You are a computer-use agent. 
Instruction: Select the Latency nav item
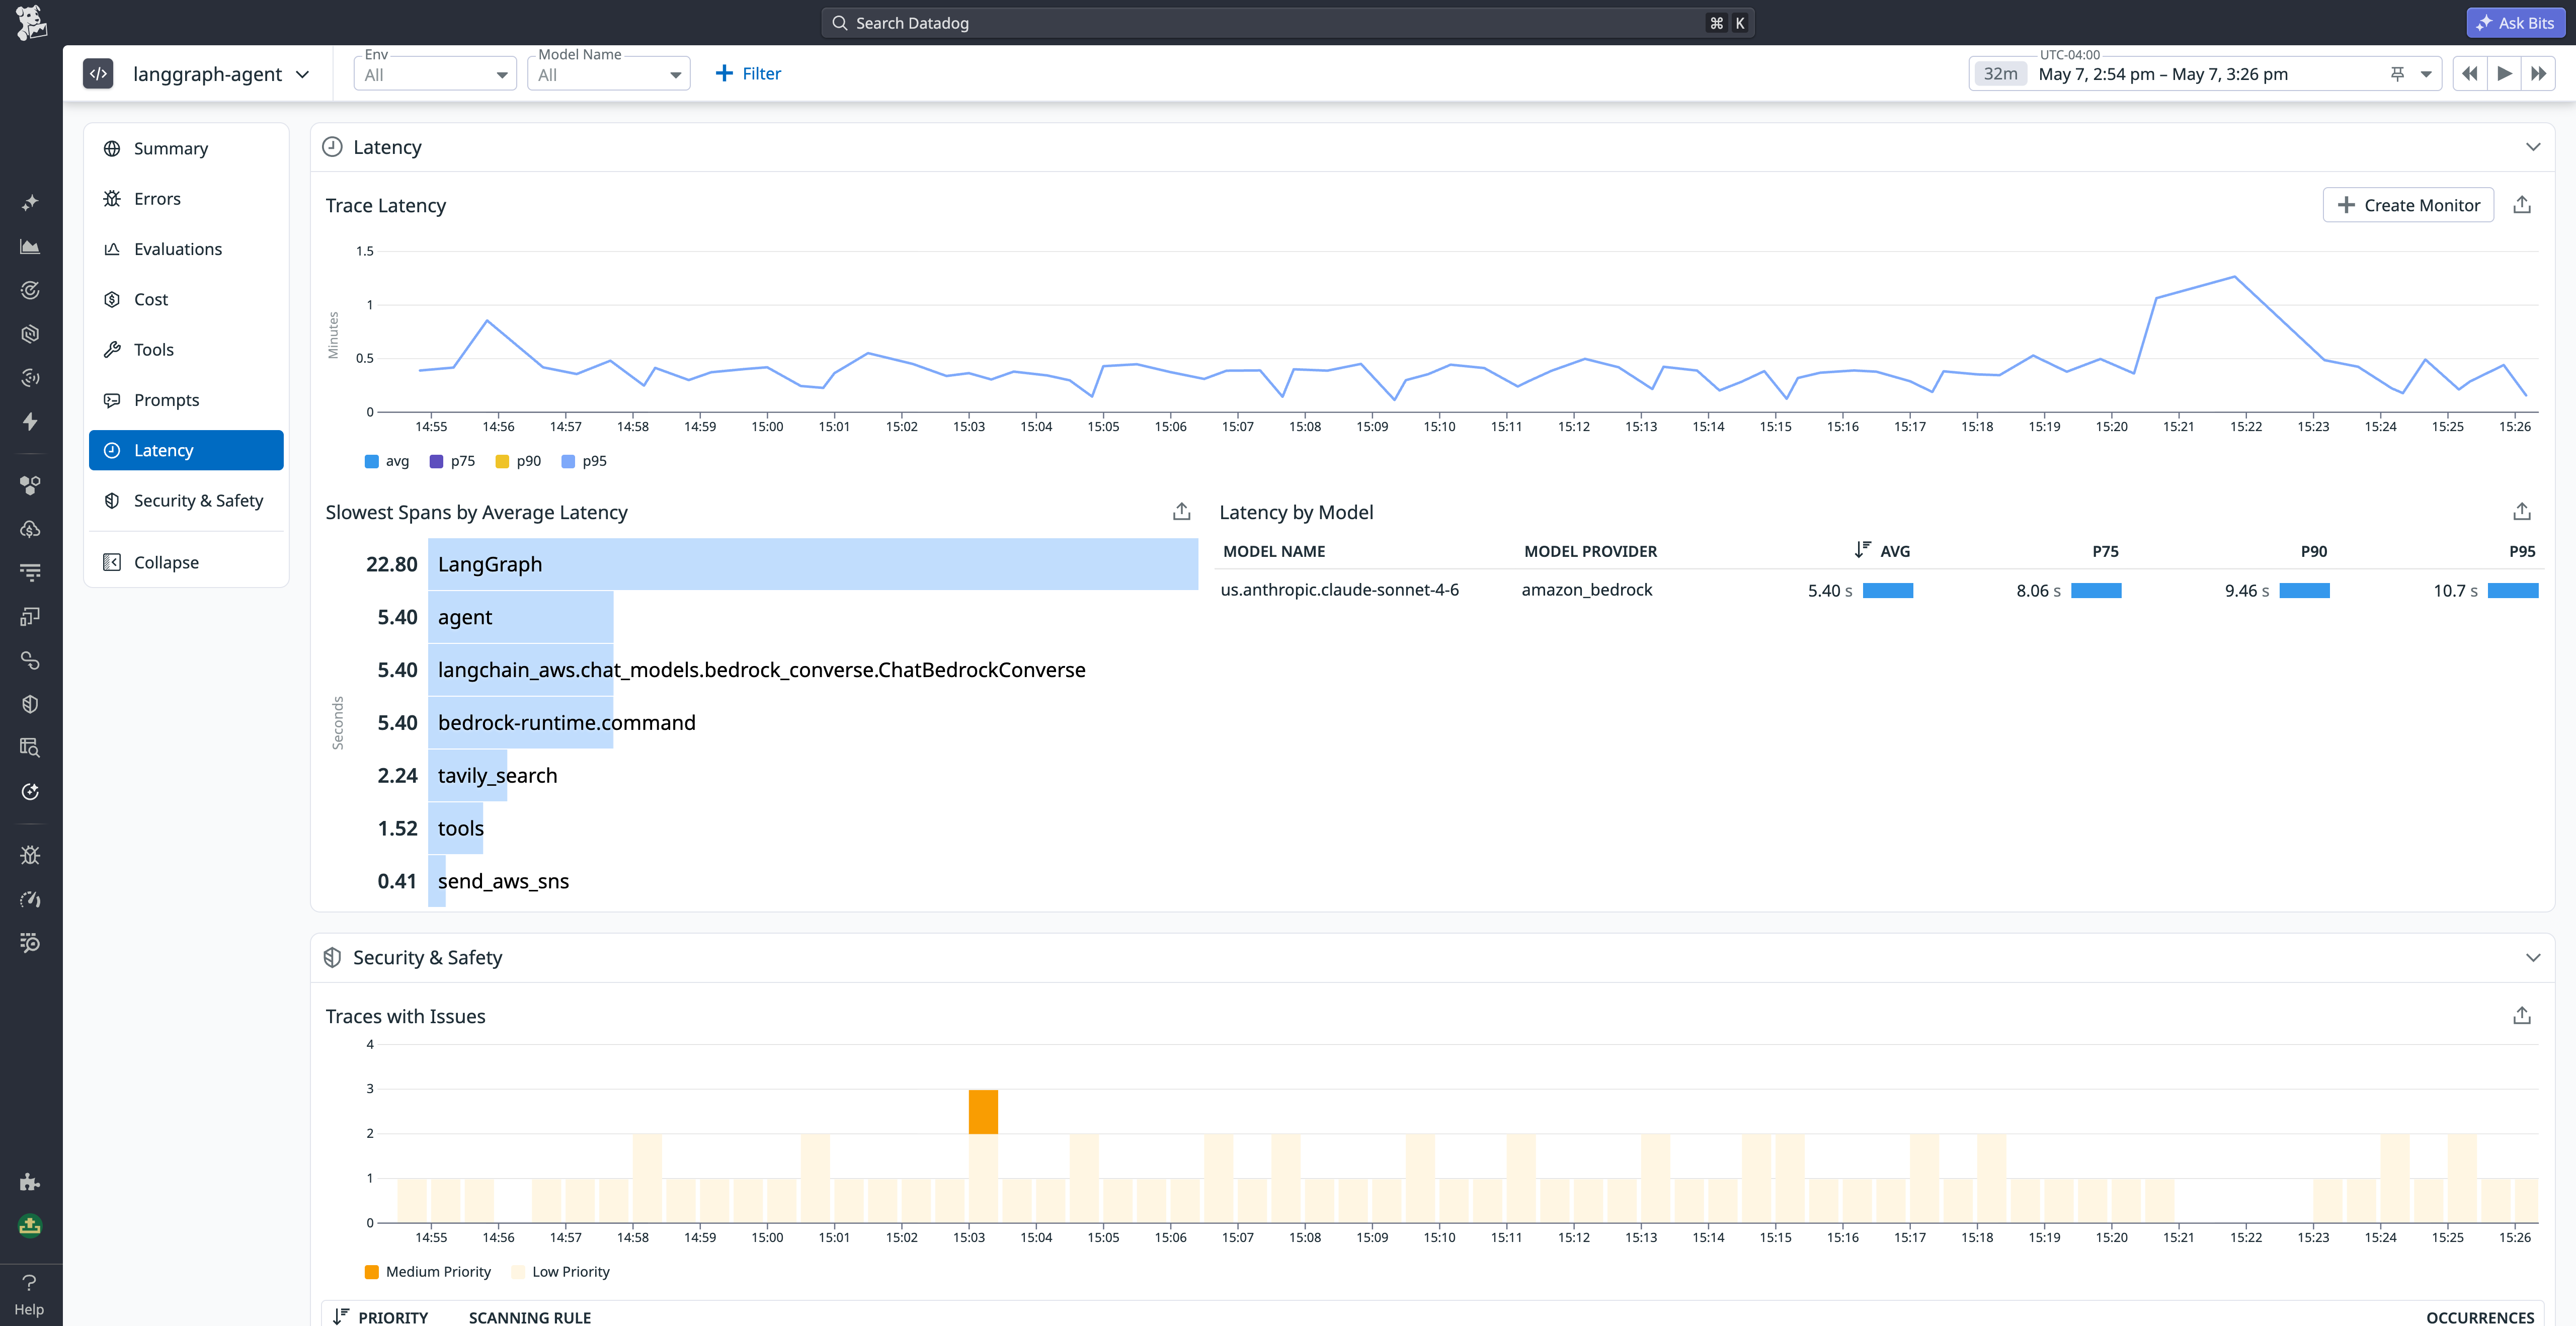pos(186,450)
